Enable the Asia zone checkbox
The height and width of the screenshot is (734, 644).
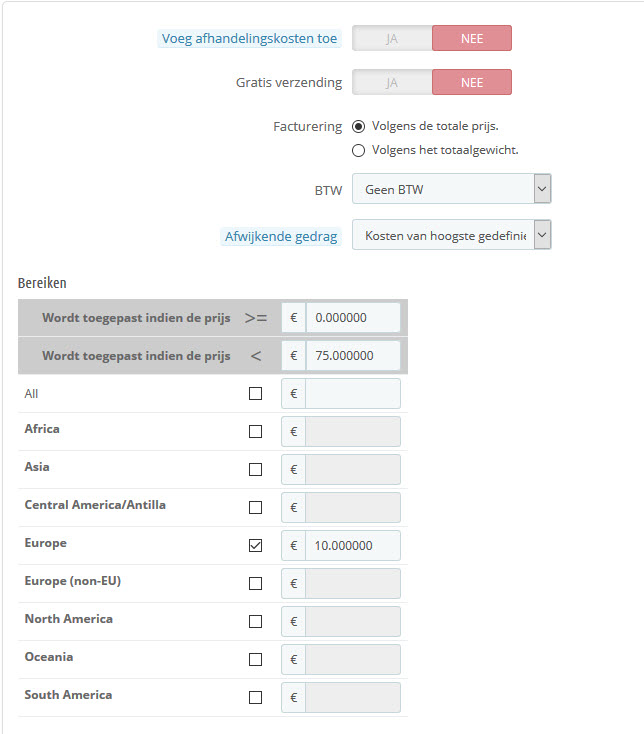(x=255, y=470)
